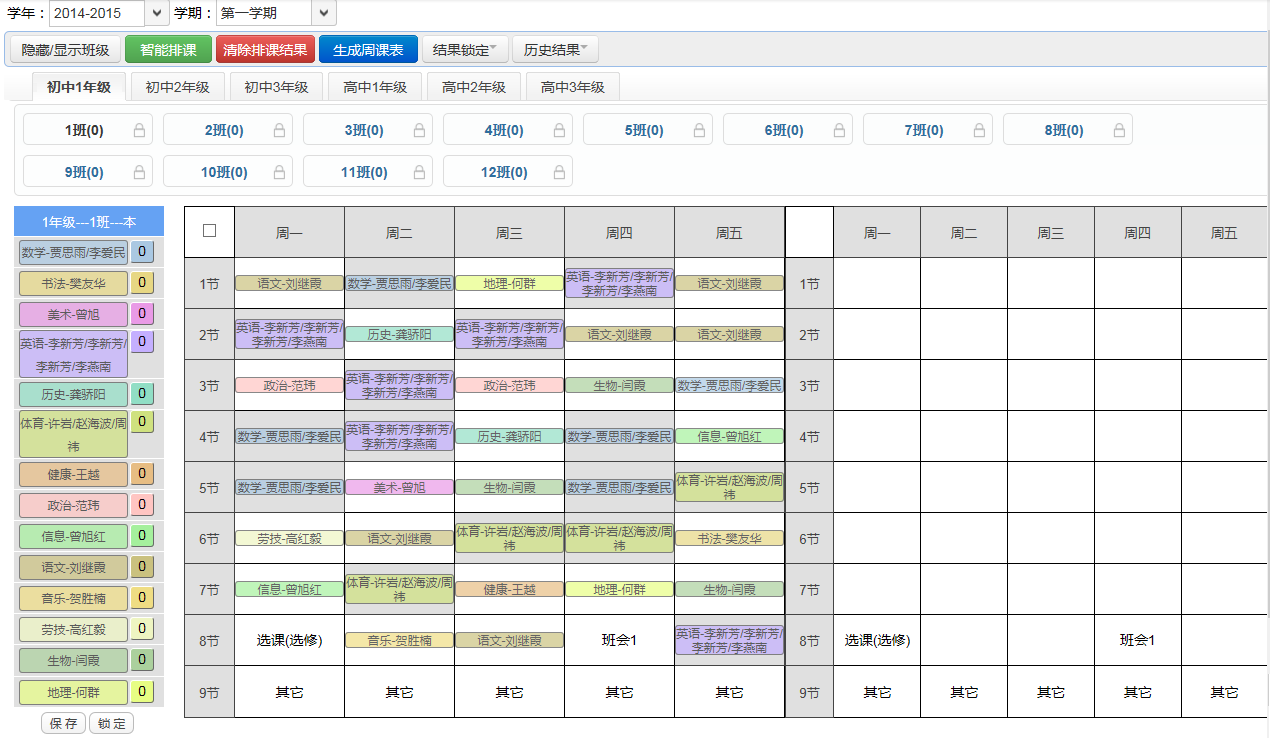The width and height of the screenshot is (1270, 745).
Task: Click 12班(0) class card label
Action: click(x=504, y=172)
